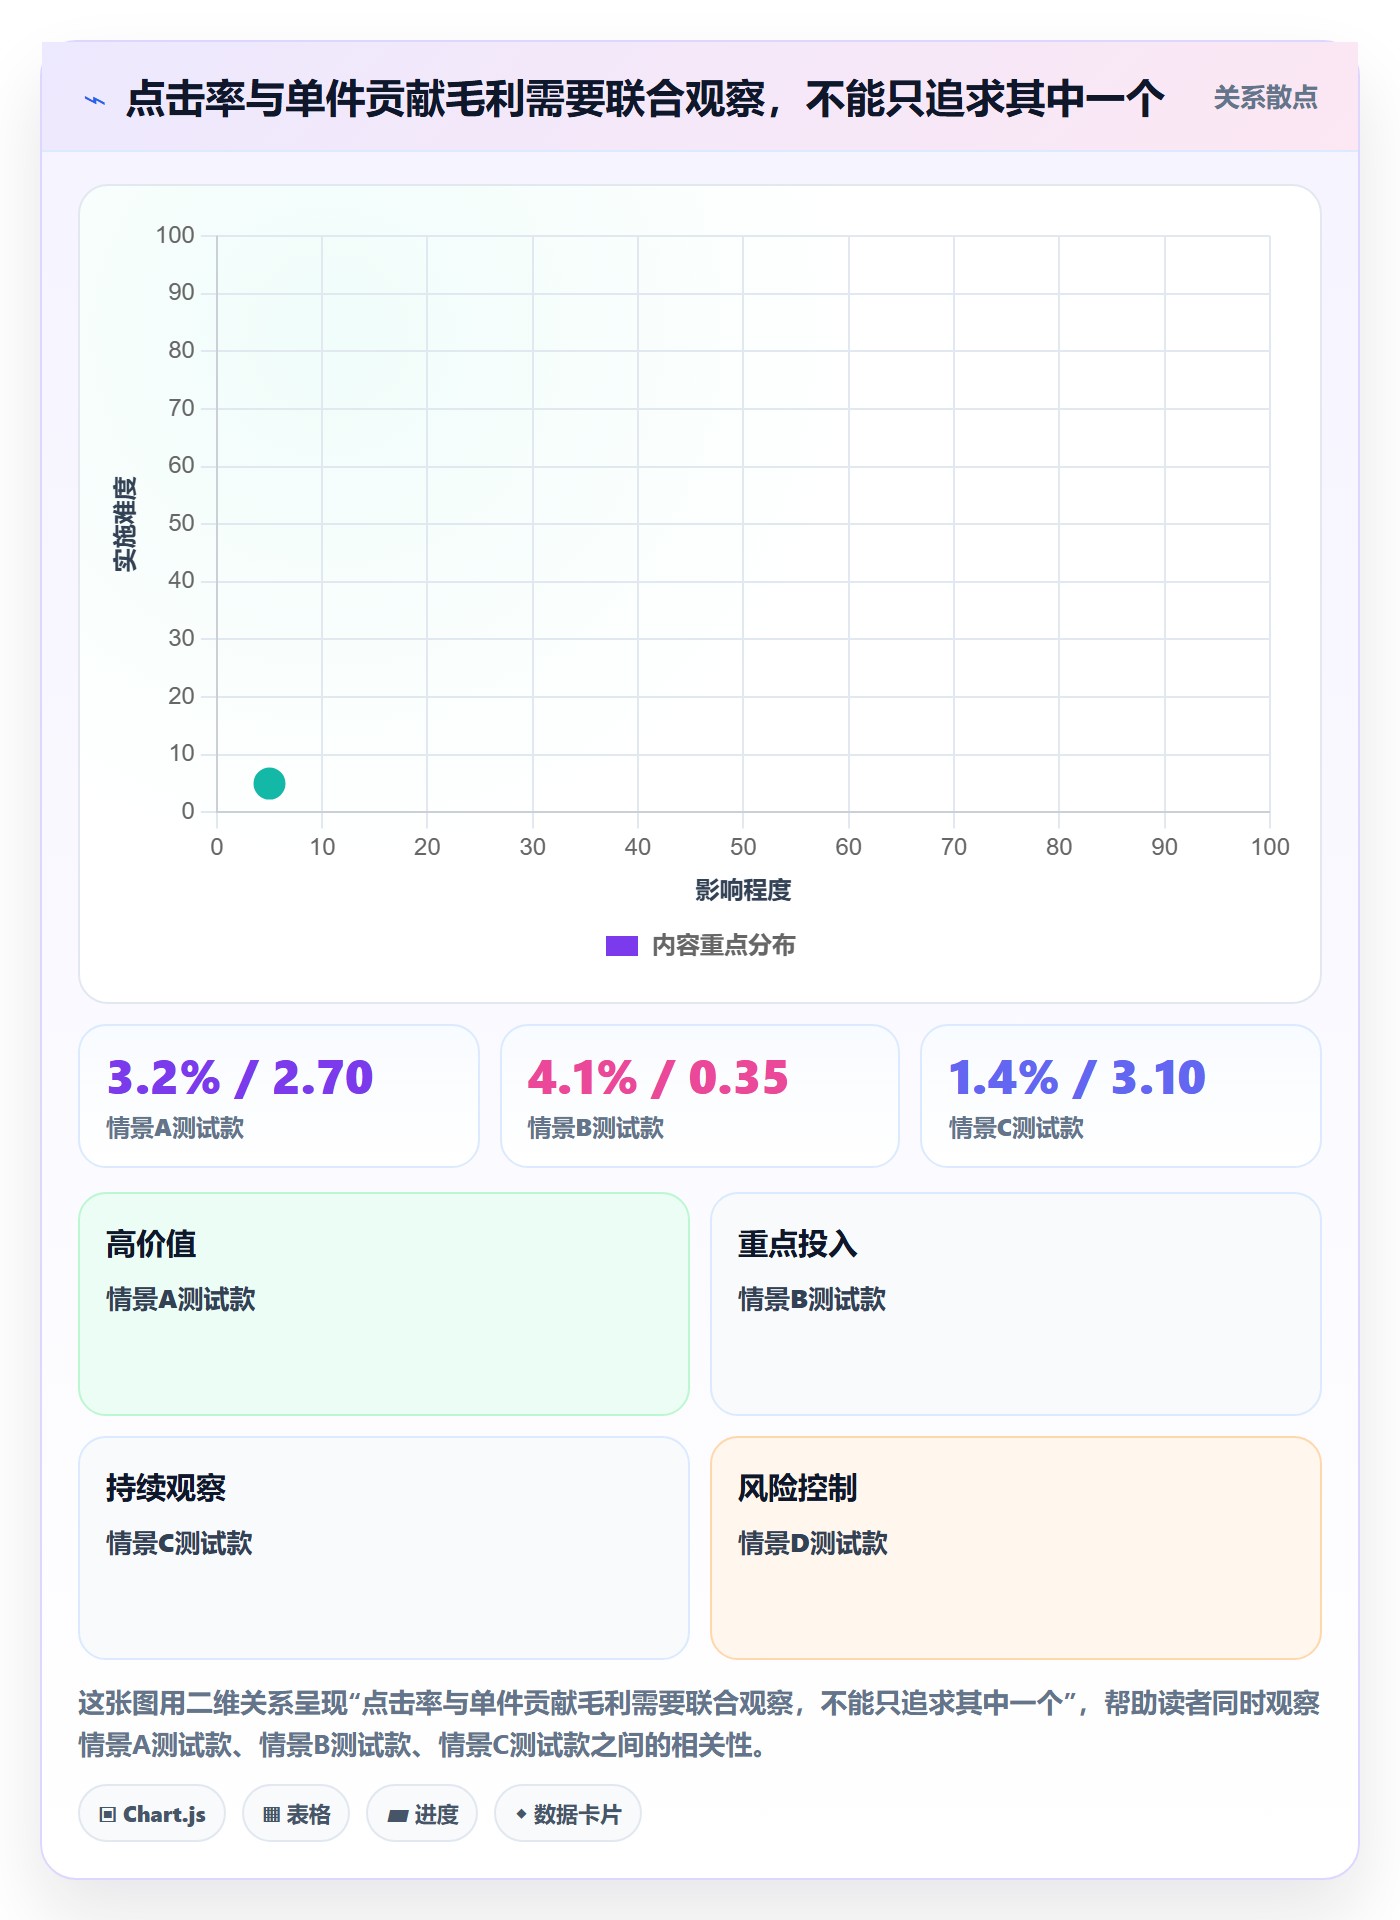
Task: Click the 数据卡片 chip
Action: click(568, 1814)
